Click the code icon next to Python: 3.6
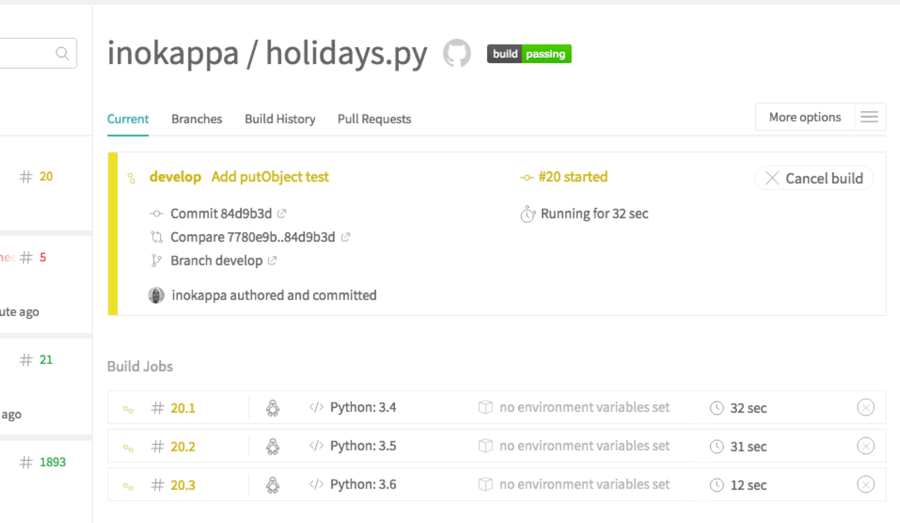The height and width of the screenshot is (523, 900). (316, 484)
